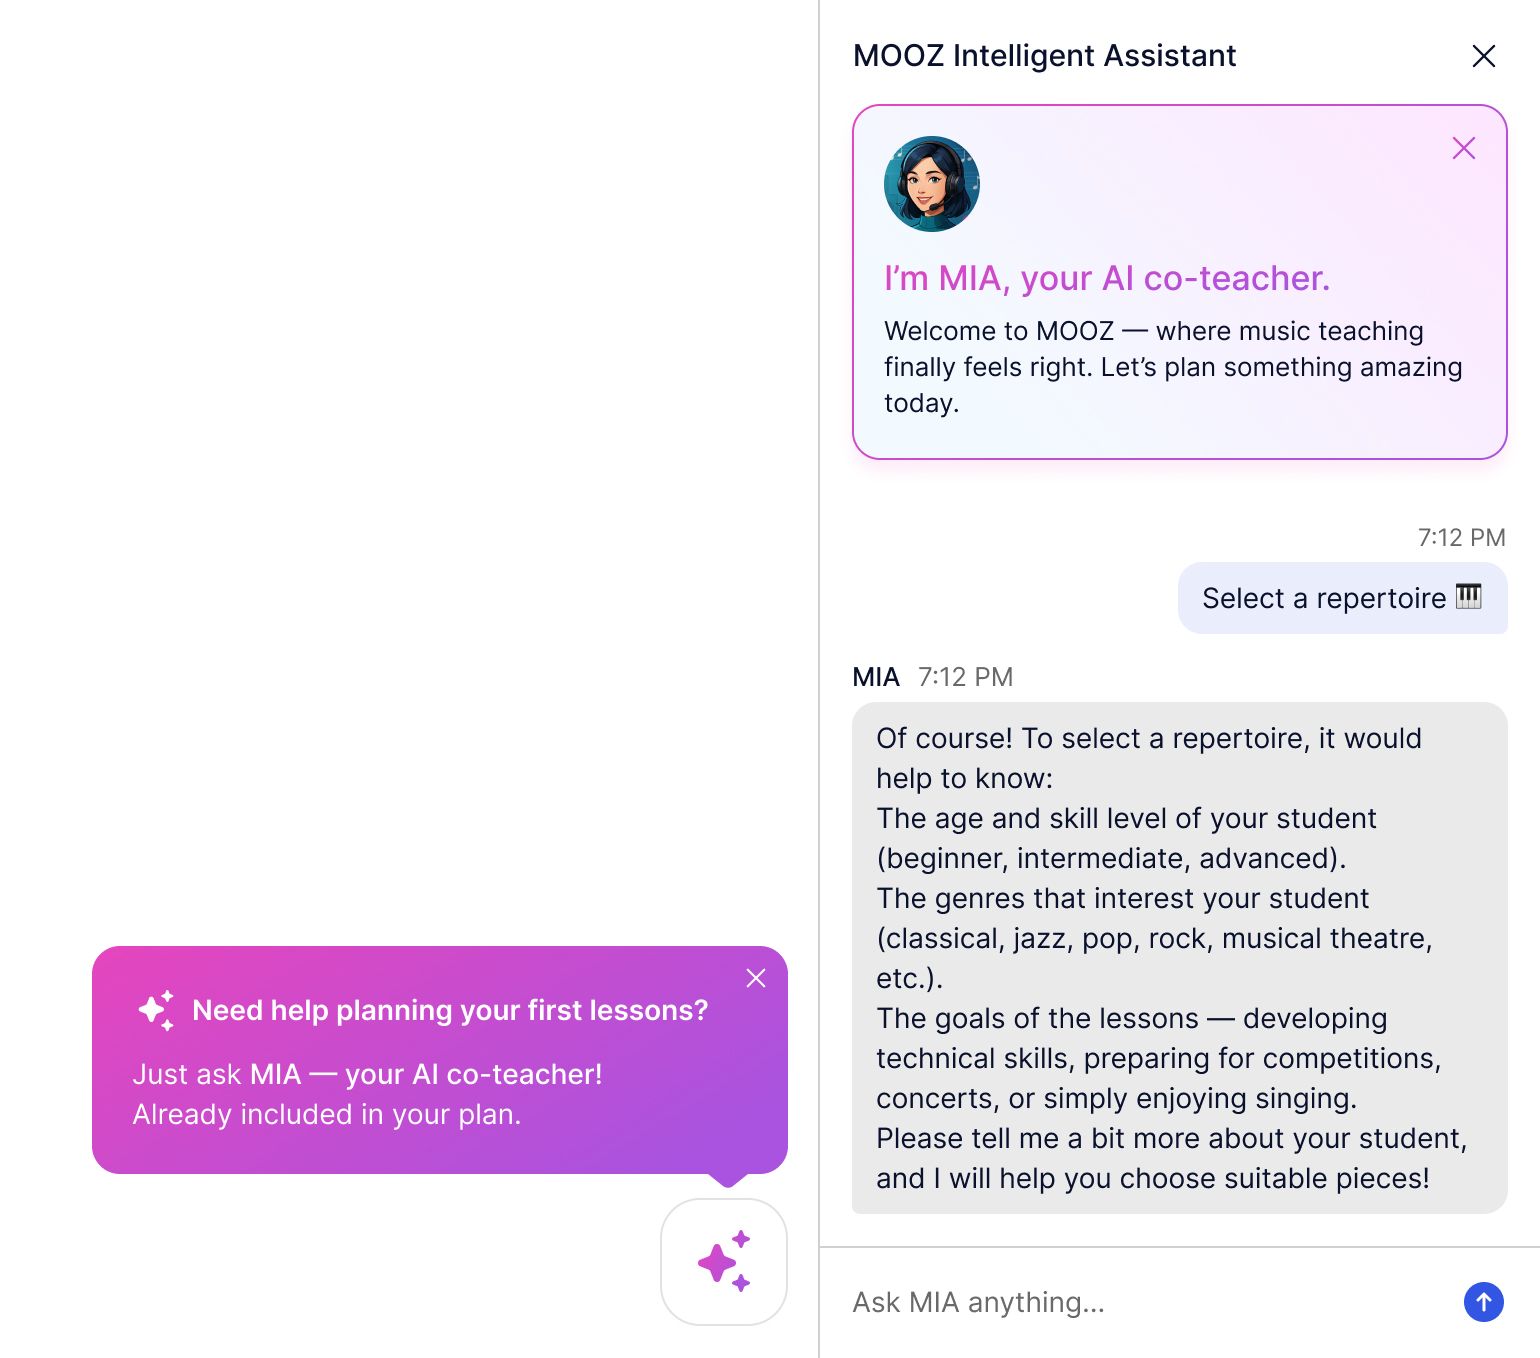Open MIA assistant via the sparkle button

(723, 1262)
